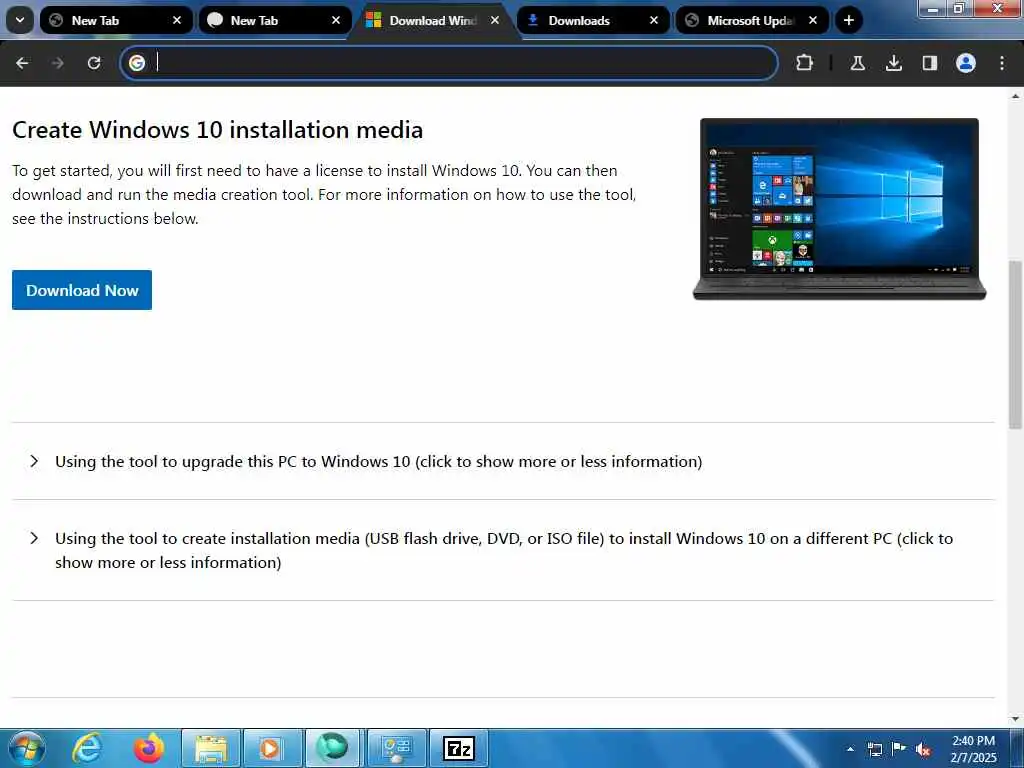This screenshot has height=768, width=1024.
Task: Expand the create installation media section chevron
Action: tap(34, 538)
